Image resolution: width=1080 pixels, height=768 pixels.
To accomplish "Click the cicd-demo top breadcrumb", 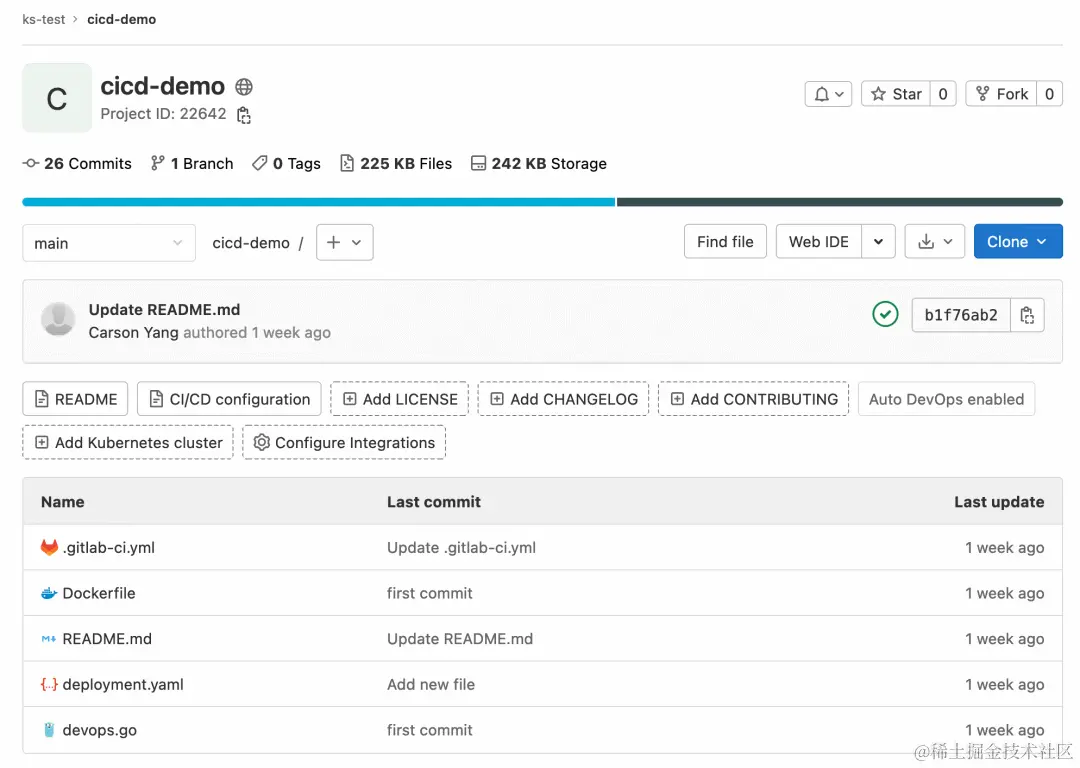I will [x=121, y=19].
